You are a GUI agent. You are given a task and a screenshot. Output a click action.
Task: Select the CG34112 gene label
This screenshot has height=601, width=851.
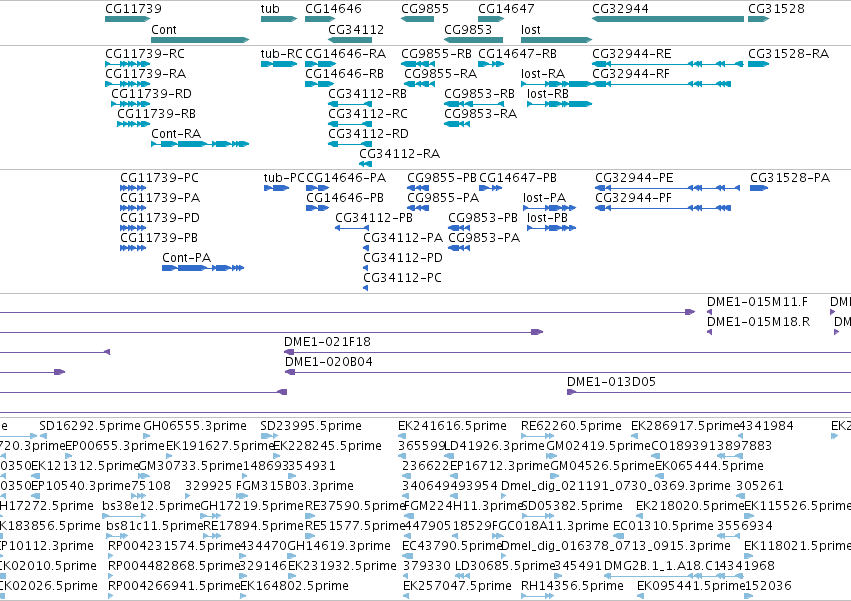(356, 30)
